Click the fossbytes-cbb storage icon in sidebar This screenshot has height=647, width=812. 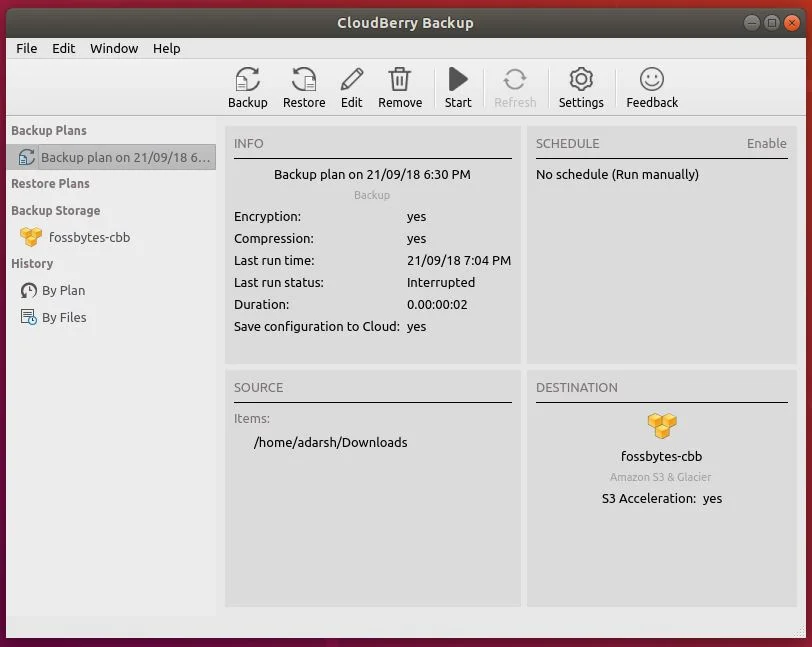[31, 237]
